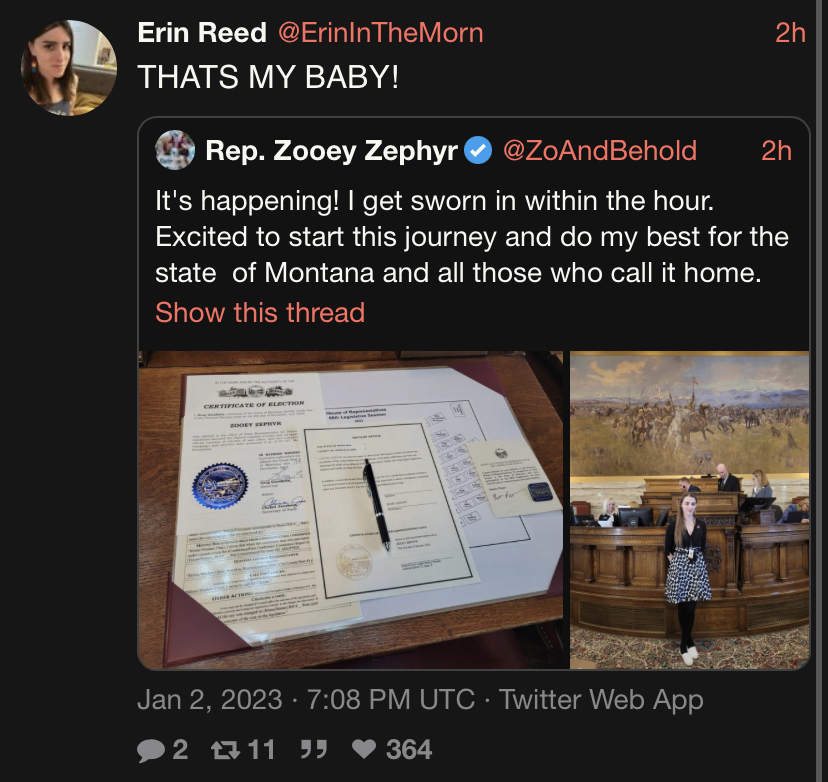Click the quote marks icon
Viewport: 828px width, 782px height.
(317, 749)
